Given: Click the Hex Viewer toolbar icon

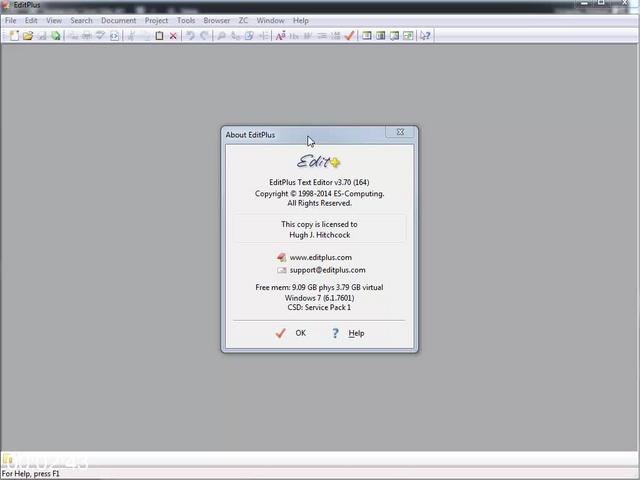Looking at the screenshot, I should [x=294, y=36].
